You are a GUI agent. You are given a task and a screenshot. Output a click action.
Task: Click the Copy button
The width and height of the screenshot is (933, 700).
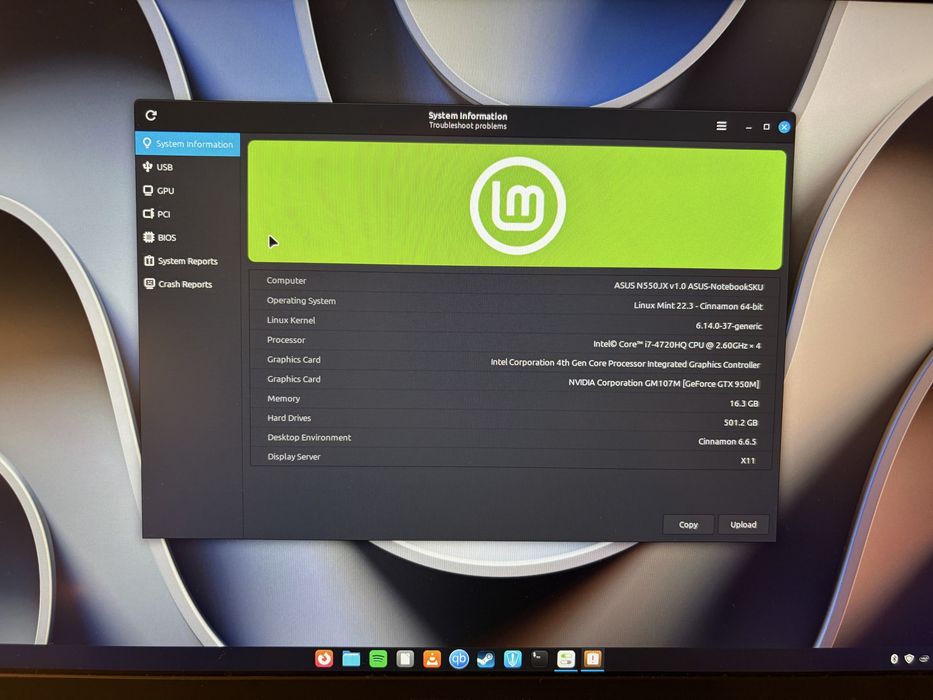point(688,524)
